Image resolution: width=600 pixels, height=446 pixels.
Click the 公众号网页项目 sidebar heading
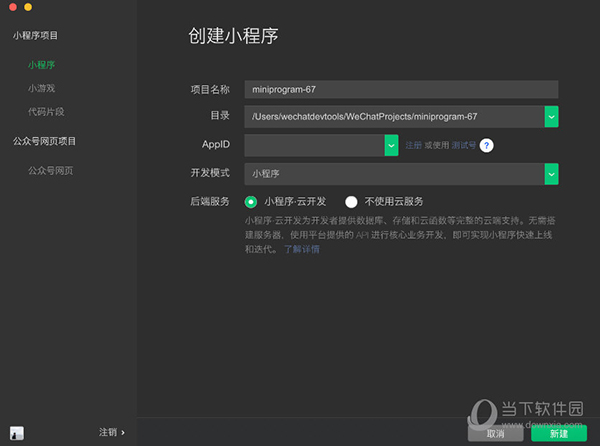tap(44, 141)
